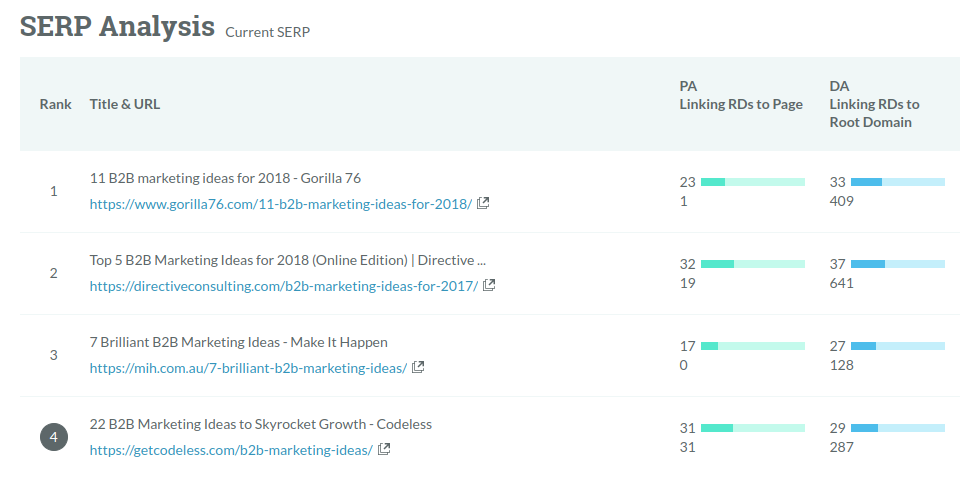This screenshot has width=969, height=478.
Task: Open external link icon beside getcodeless URL
Action: [384, 450]
